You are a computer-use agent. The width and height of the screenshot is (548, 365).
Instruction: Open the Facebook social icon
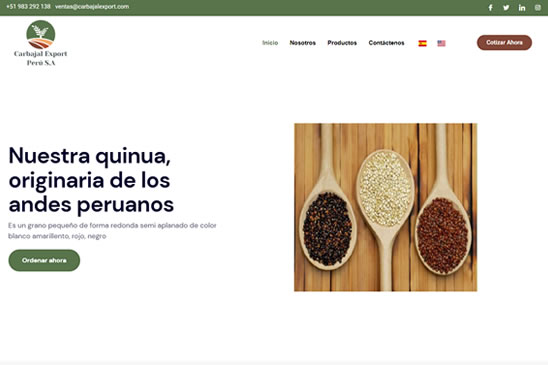pyautogui.click(x=490, y=8)
